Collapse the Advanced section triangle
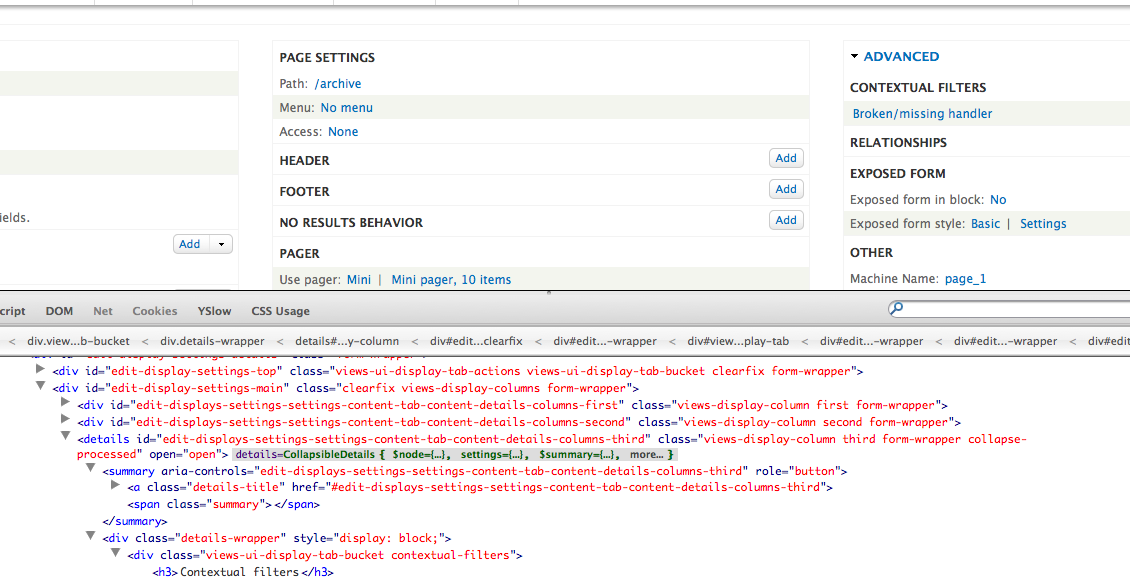Viewport: 1130px width, 579px height. 855,57
